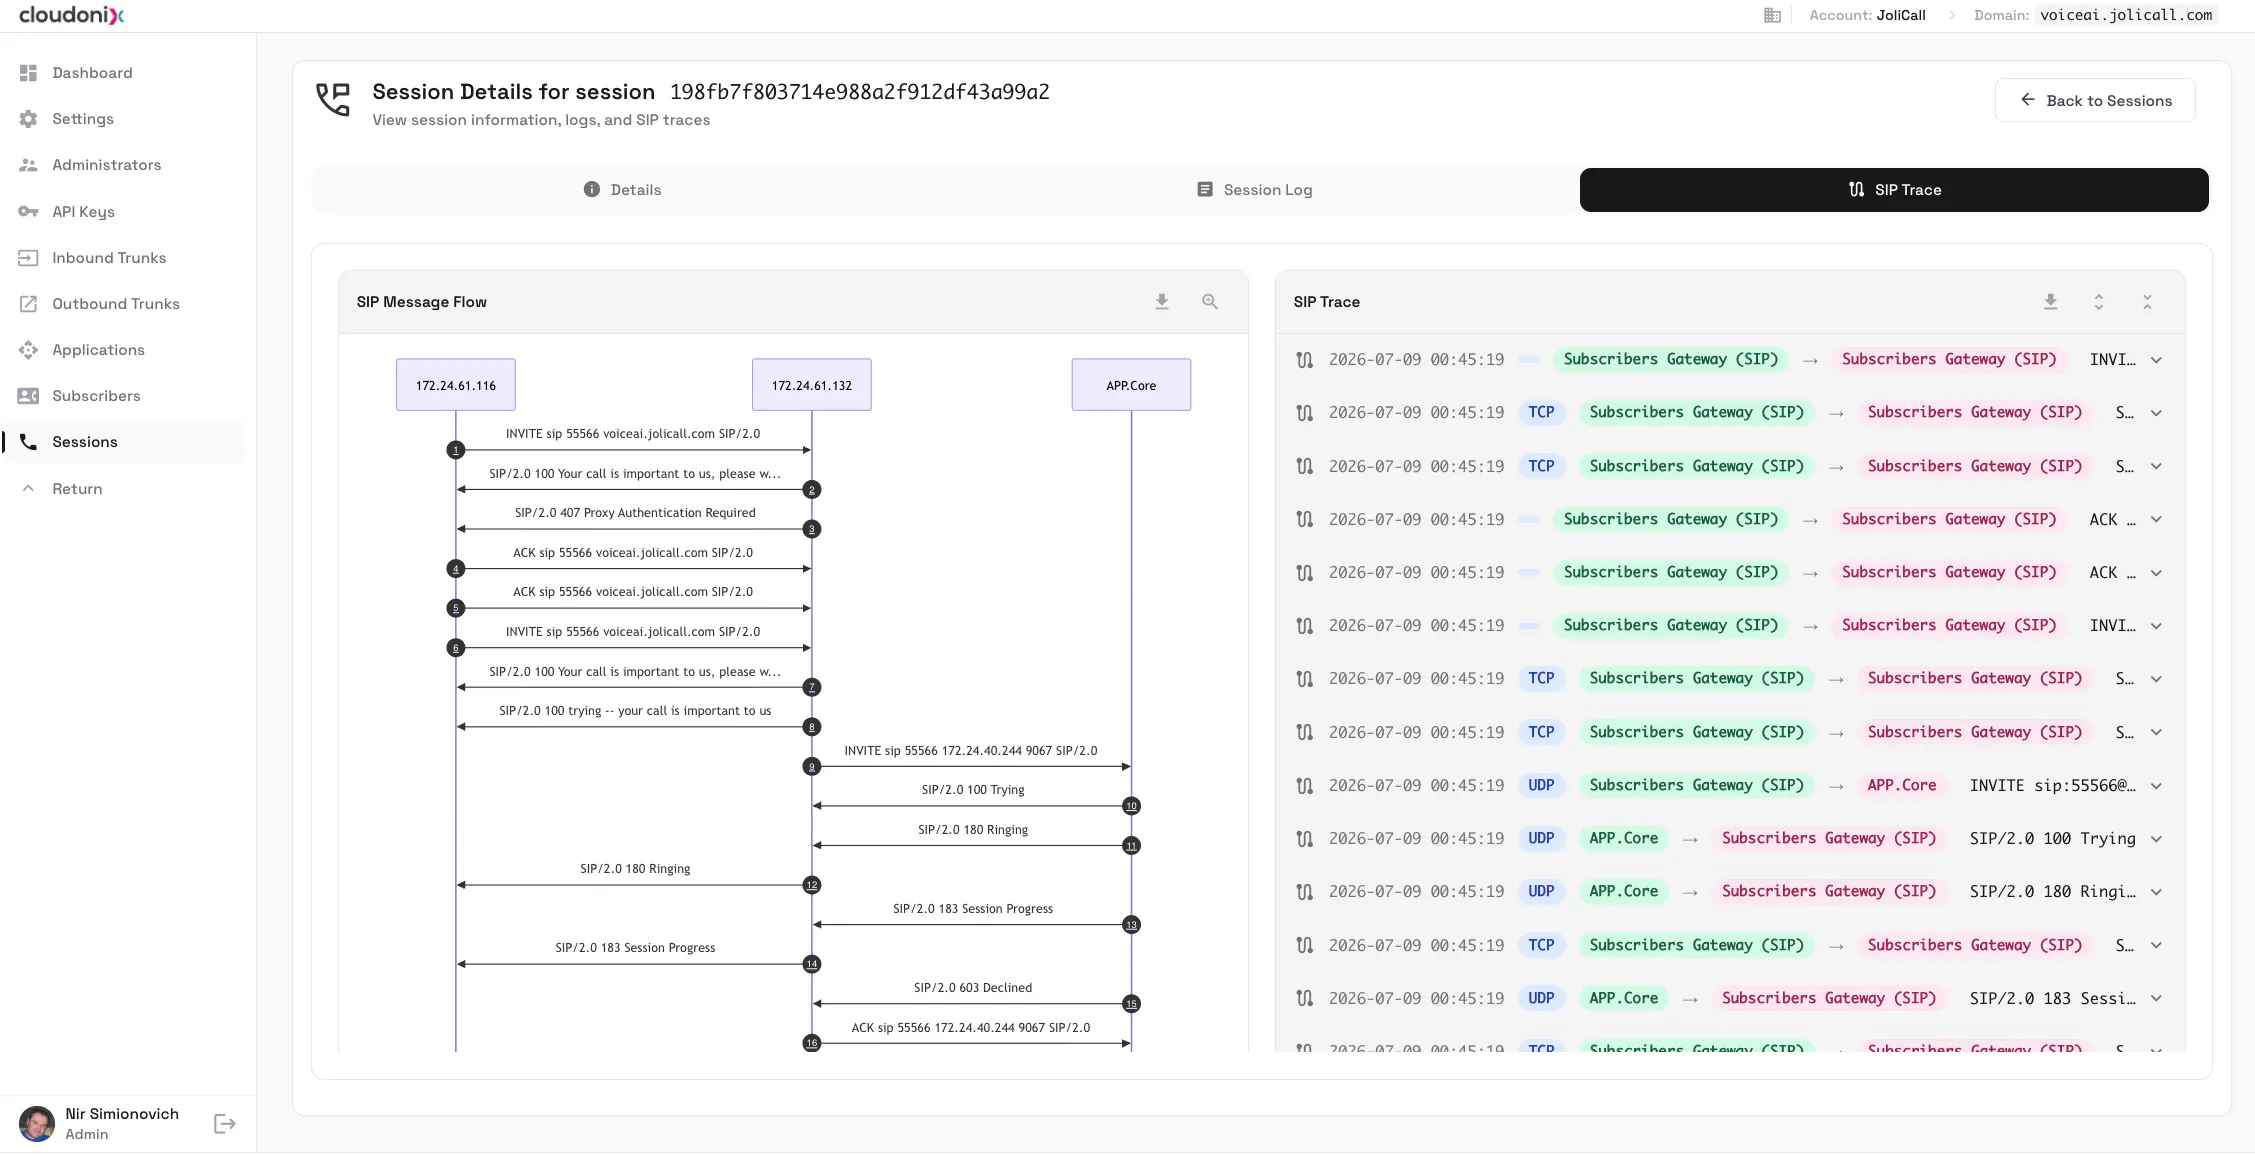
Task: Expand the SIP/2.0 180 Ringi... trace row
Action: pyautogui.click(x=2157, y=892)
